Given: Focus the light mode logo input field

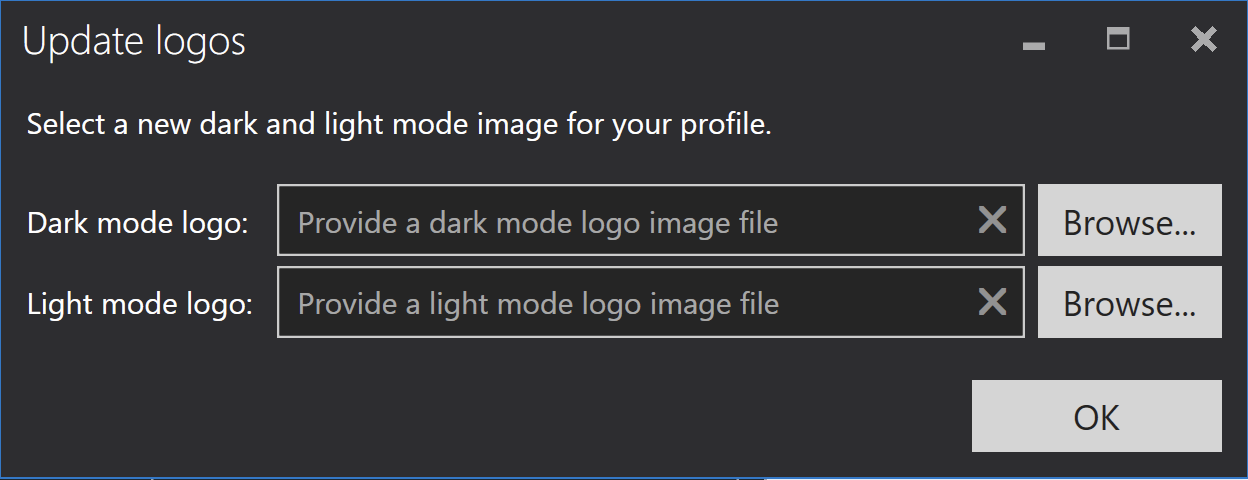Looking at the screenshot, I should (651, 302).
